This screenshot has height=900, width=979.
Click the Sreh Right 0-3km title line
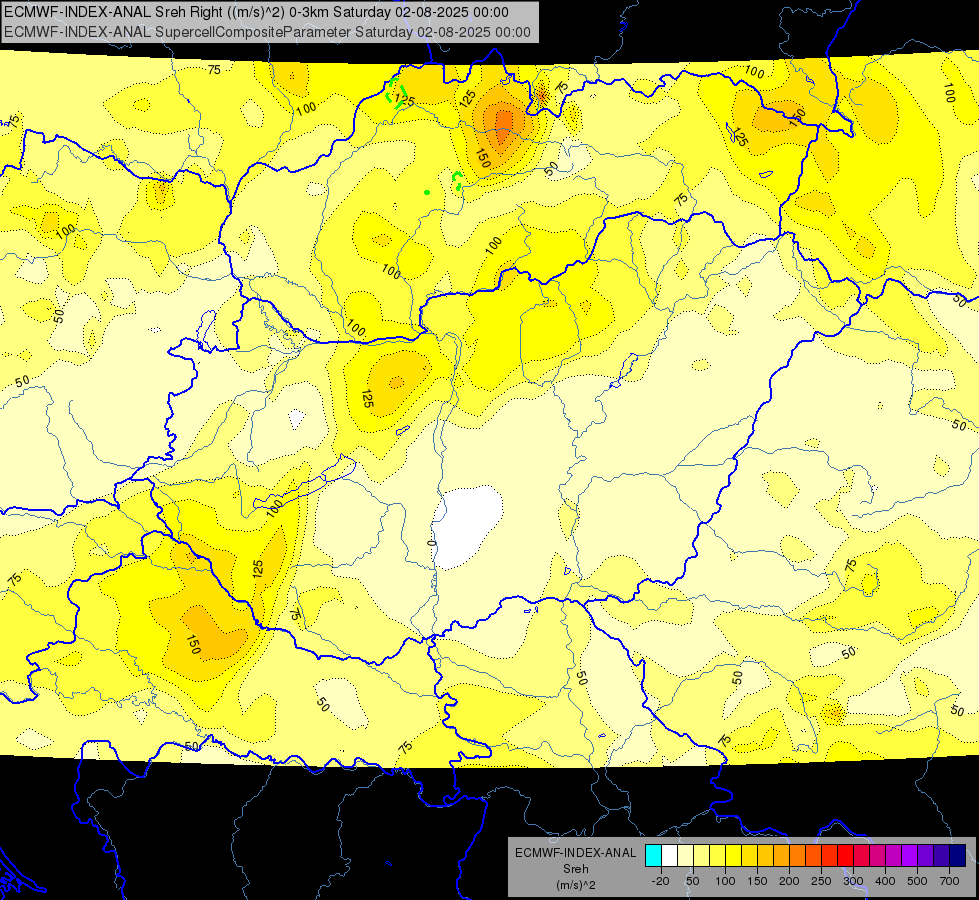click(257, 12)
